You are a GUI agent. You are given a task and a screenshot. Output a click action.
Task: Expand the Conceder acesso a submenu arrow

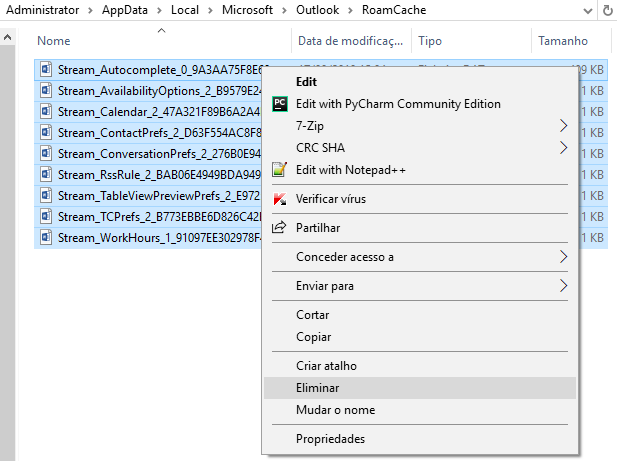563,257
